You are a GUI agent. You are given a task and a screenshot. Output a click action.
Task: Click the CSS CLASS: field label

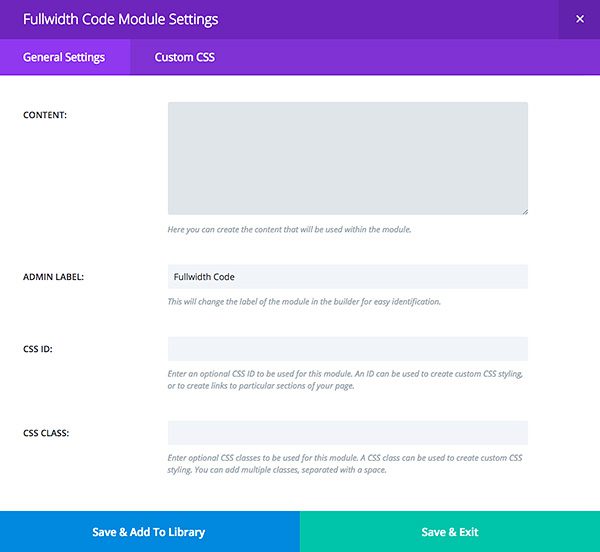click(46, 433)
